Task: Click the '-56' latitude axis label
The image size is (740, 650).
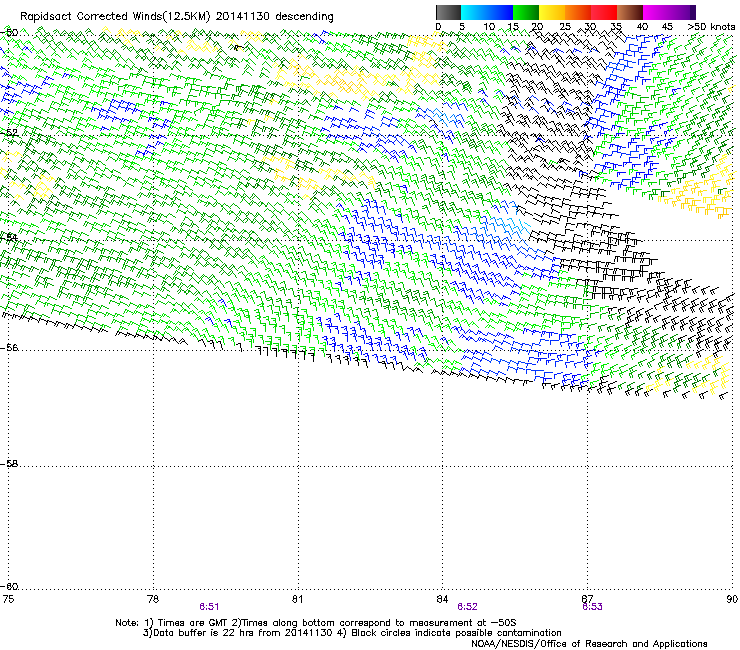Action: click(x=9, y=348)
